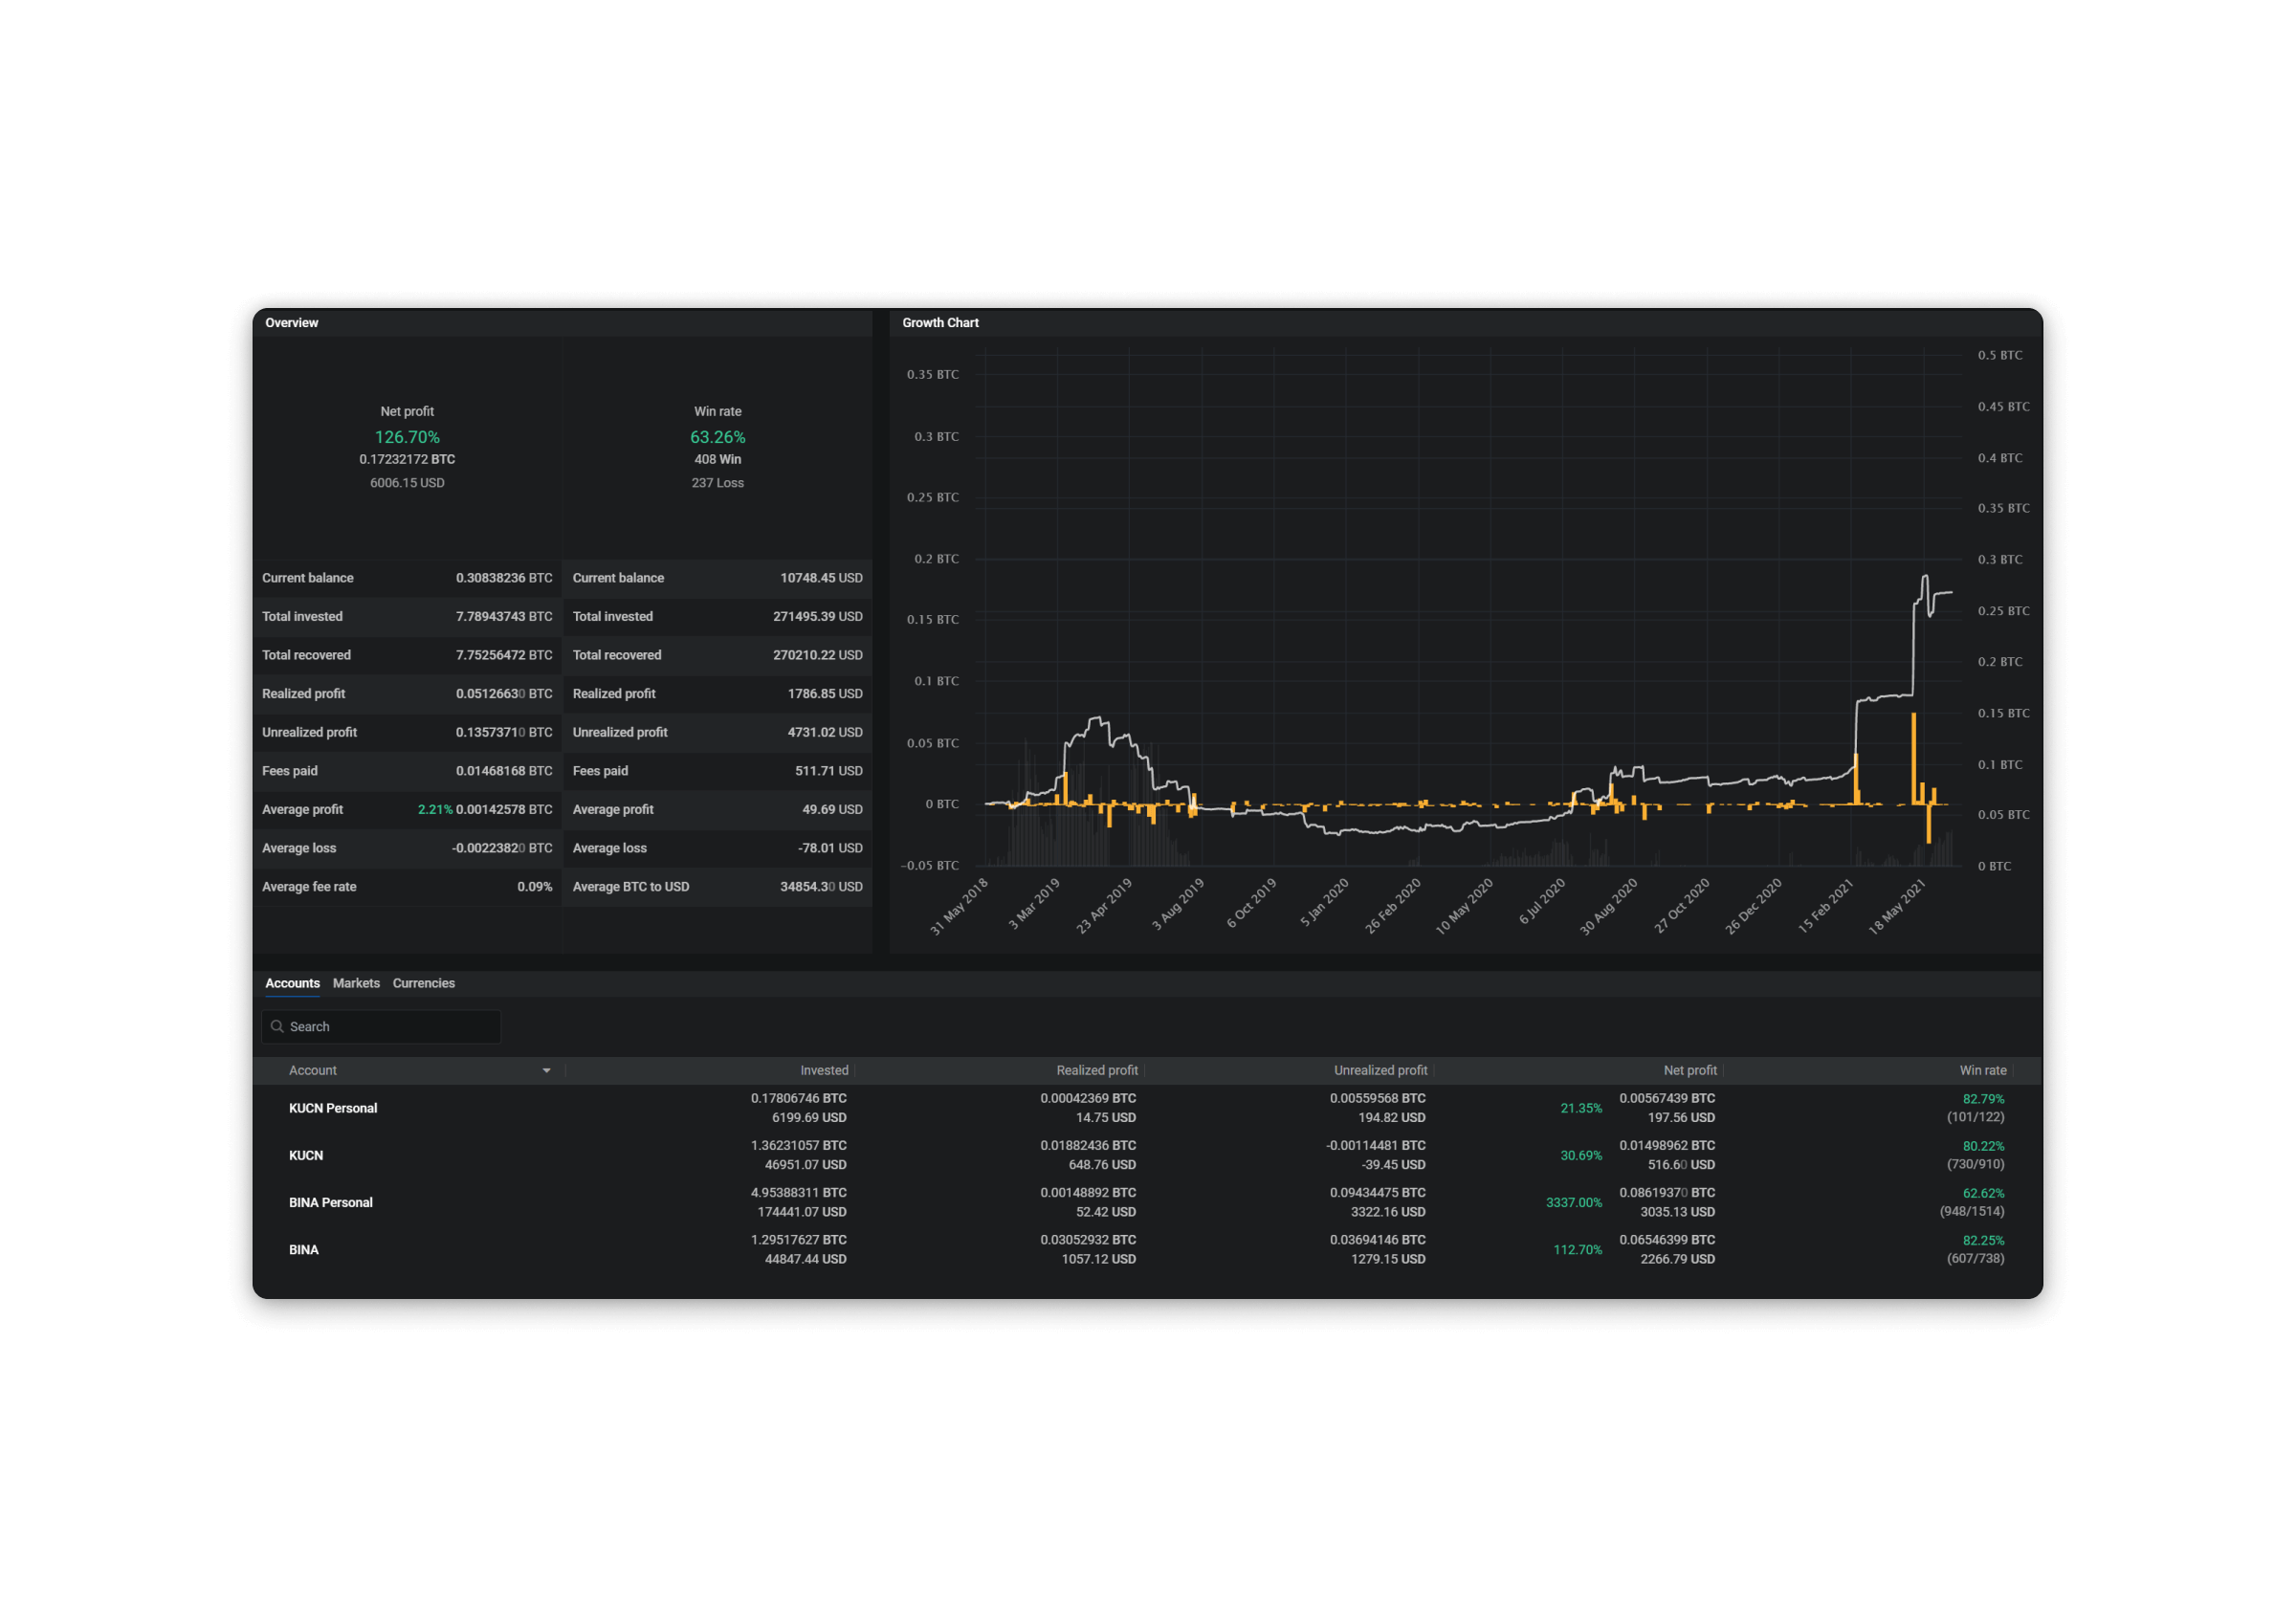Select the KUCN Personal account row
The height and width of the screenshot is (1607, 2296).
tap(1147, 1108)
